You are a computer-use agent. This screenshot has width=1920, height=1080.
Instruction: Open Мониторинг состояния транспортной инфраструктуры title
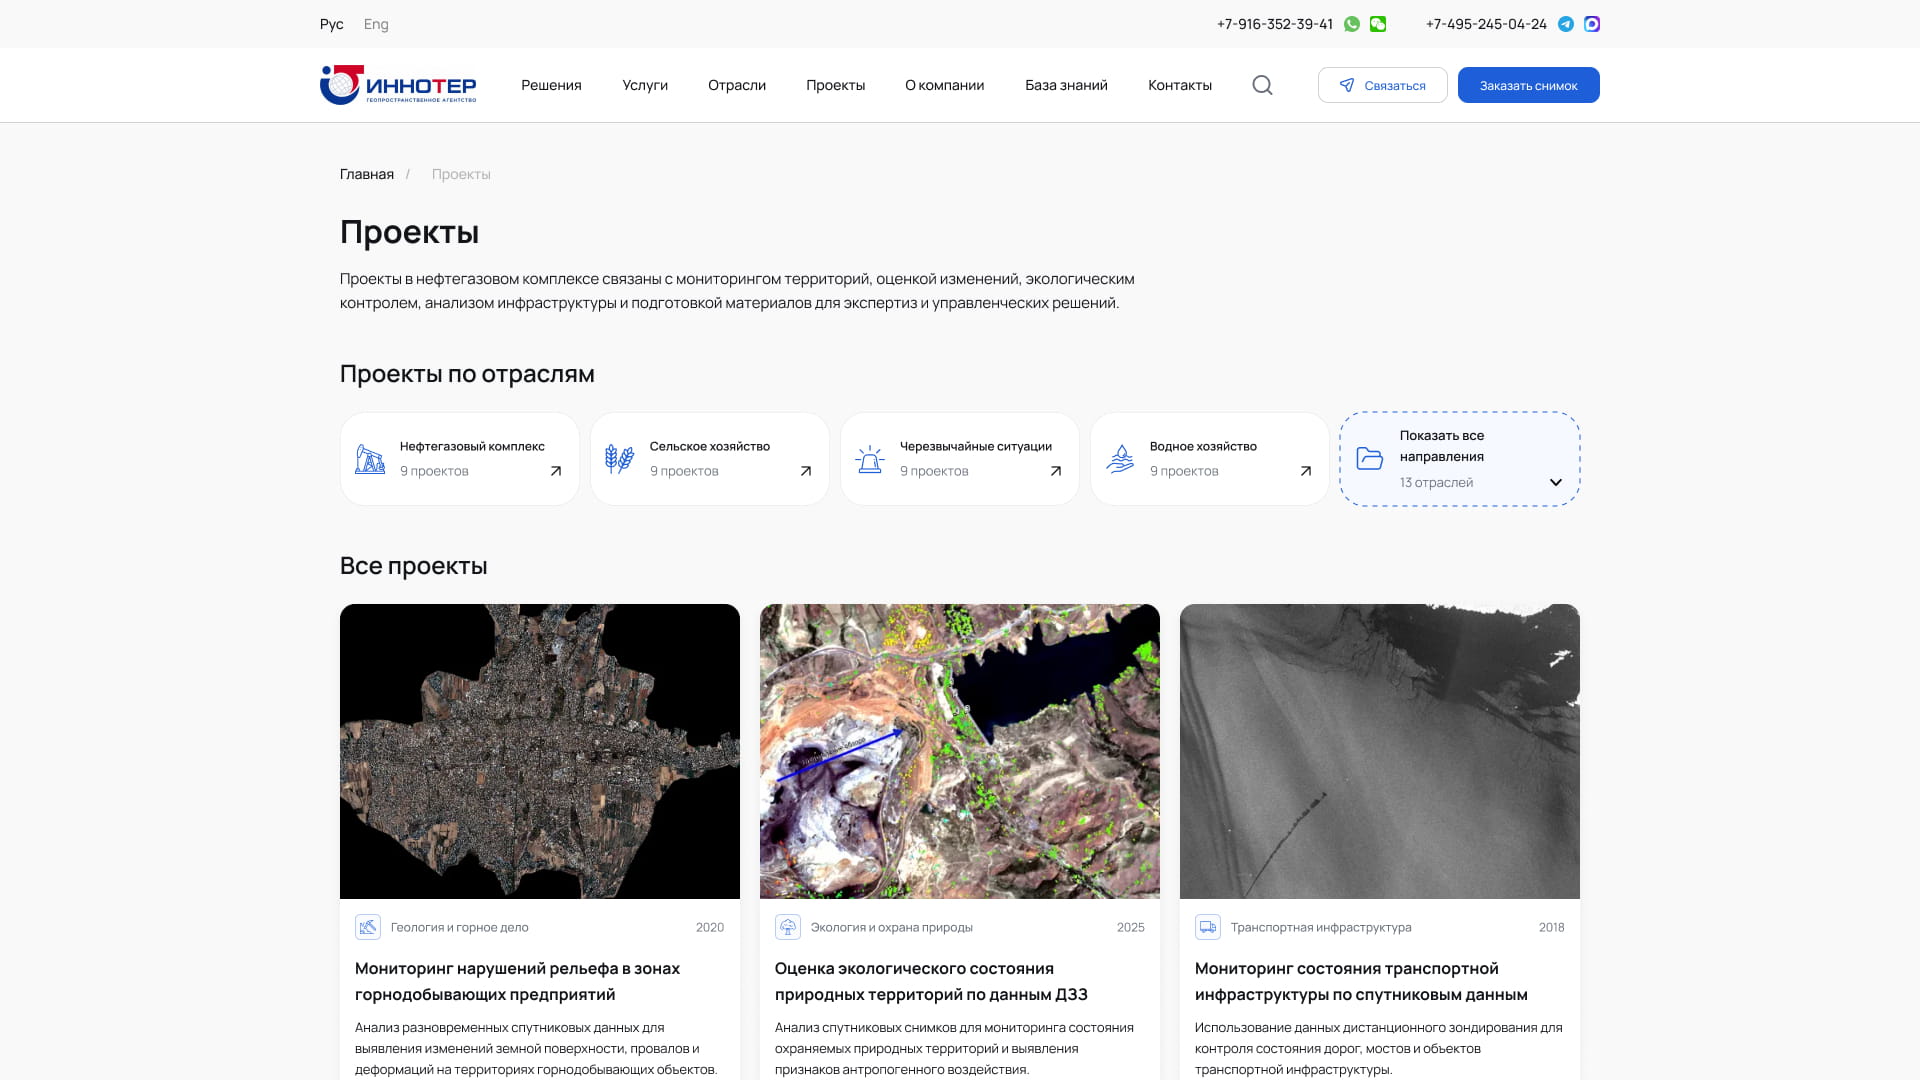pos(1361,981)
